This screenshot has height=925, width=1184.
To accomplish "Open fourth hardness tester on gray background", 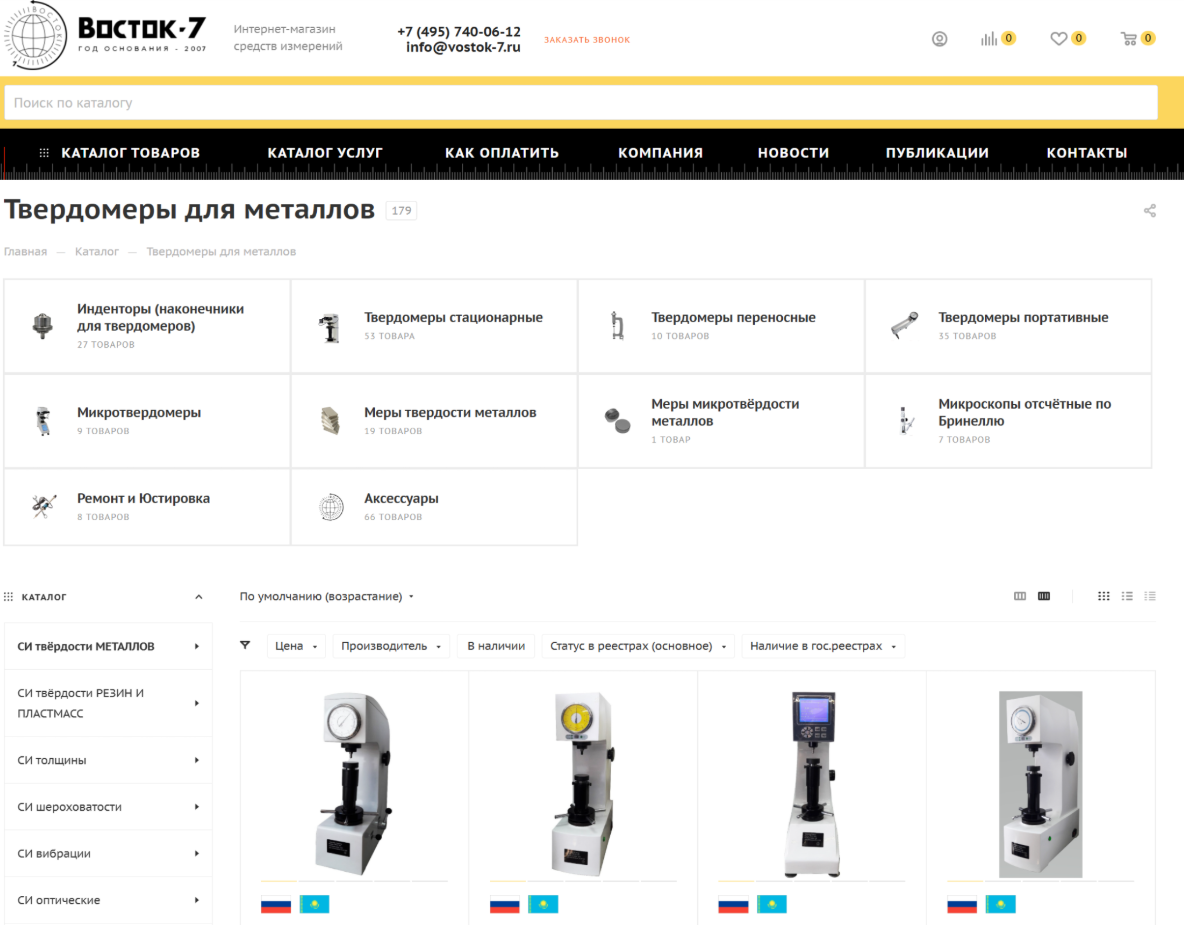I will click(x=1041, y=785).
